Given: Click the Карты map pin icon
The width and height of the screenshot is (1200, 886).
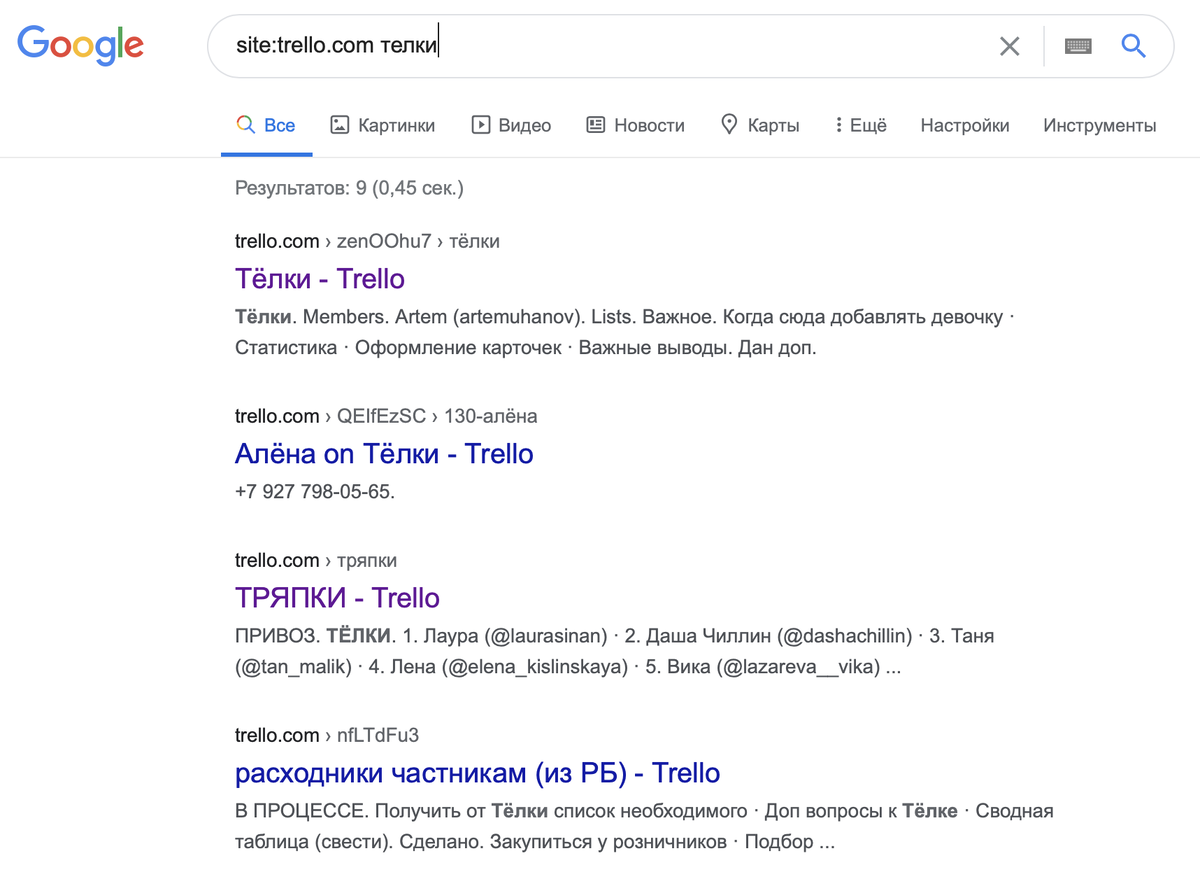Looking at the screenshot, I should pos(729,125).
